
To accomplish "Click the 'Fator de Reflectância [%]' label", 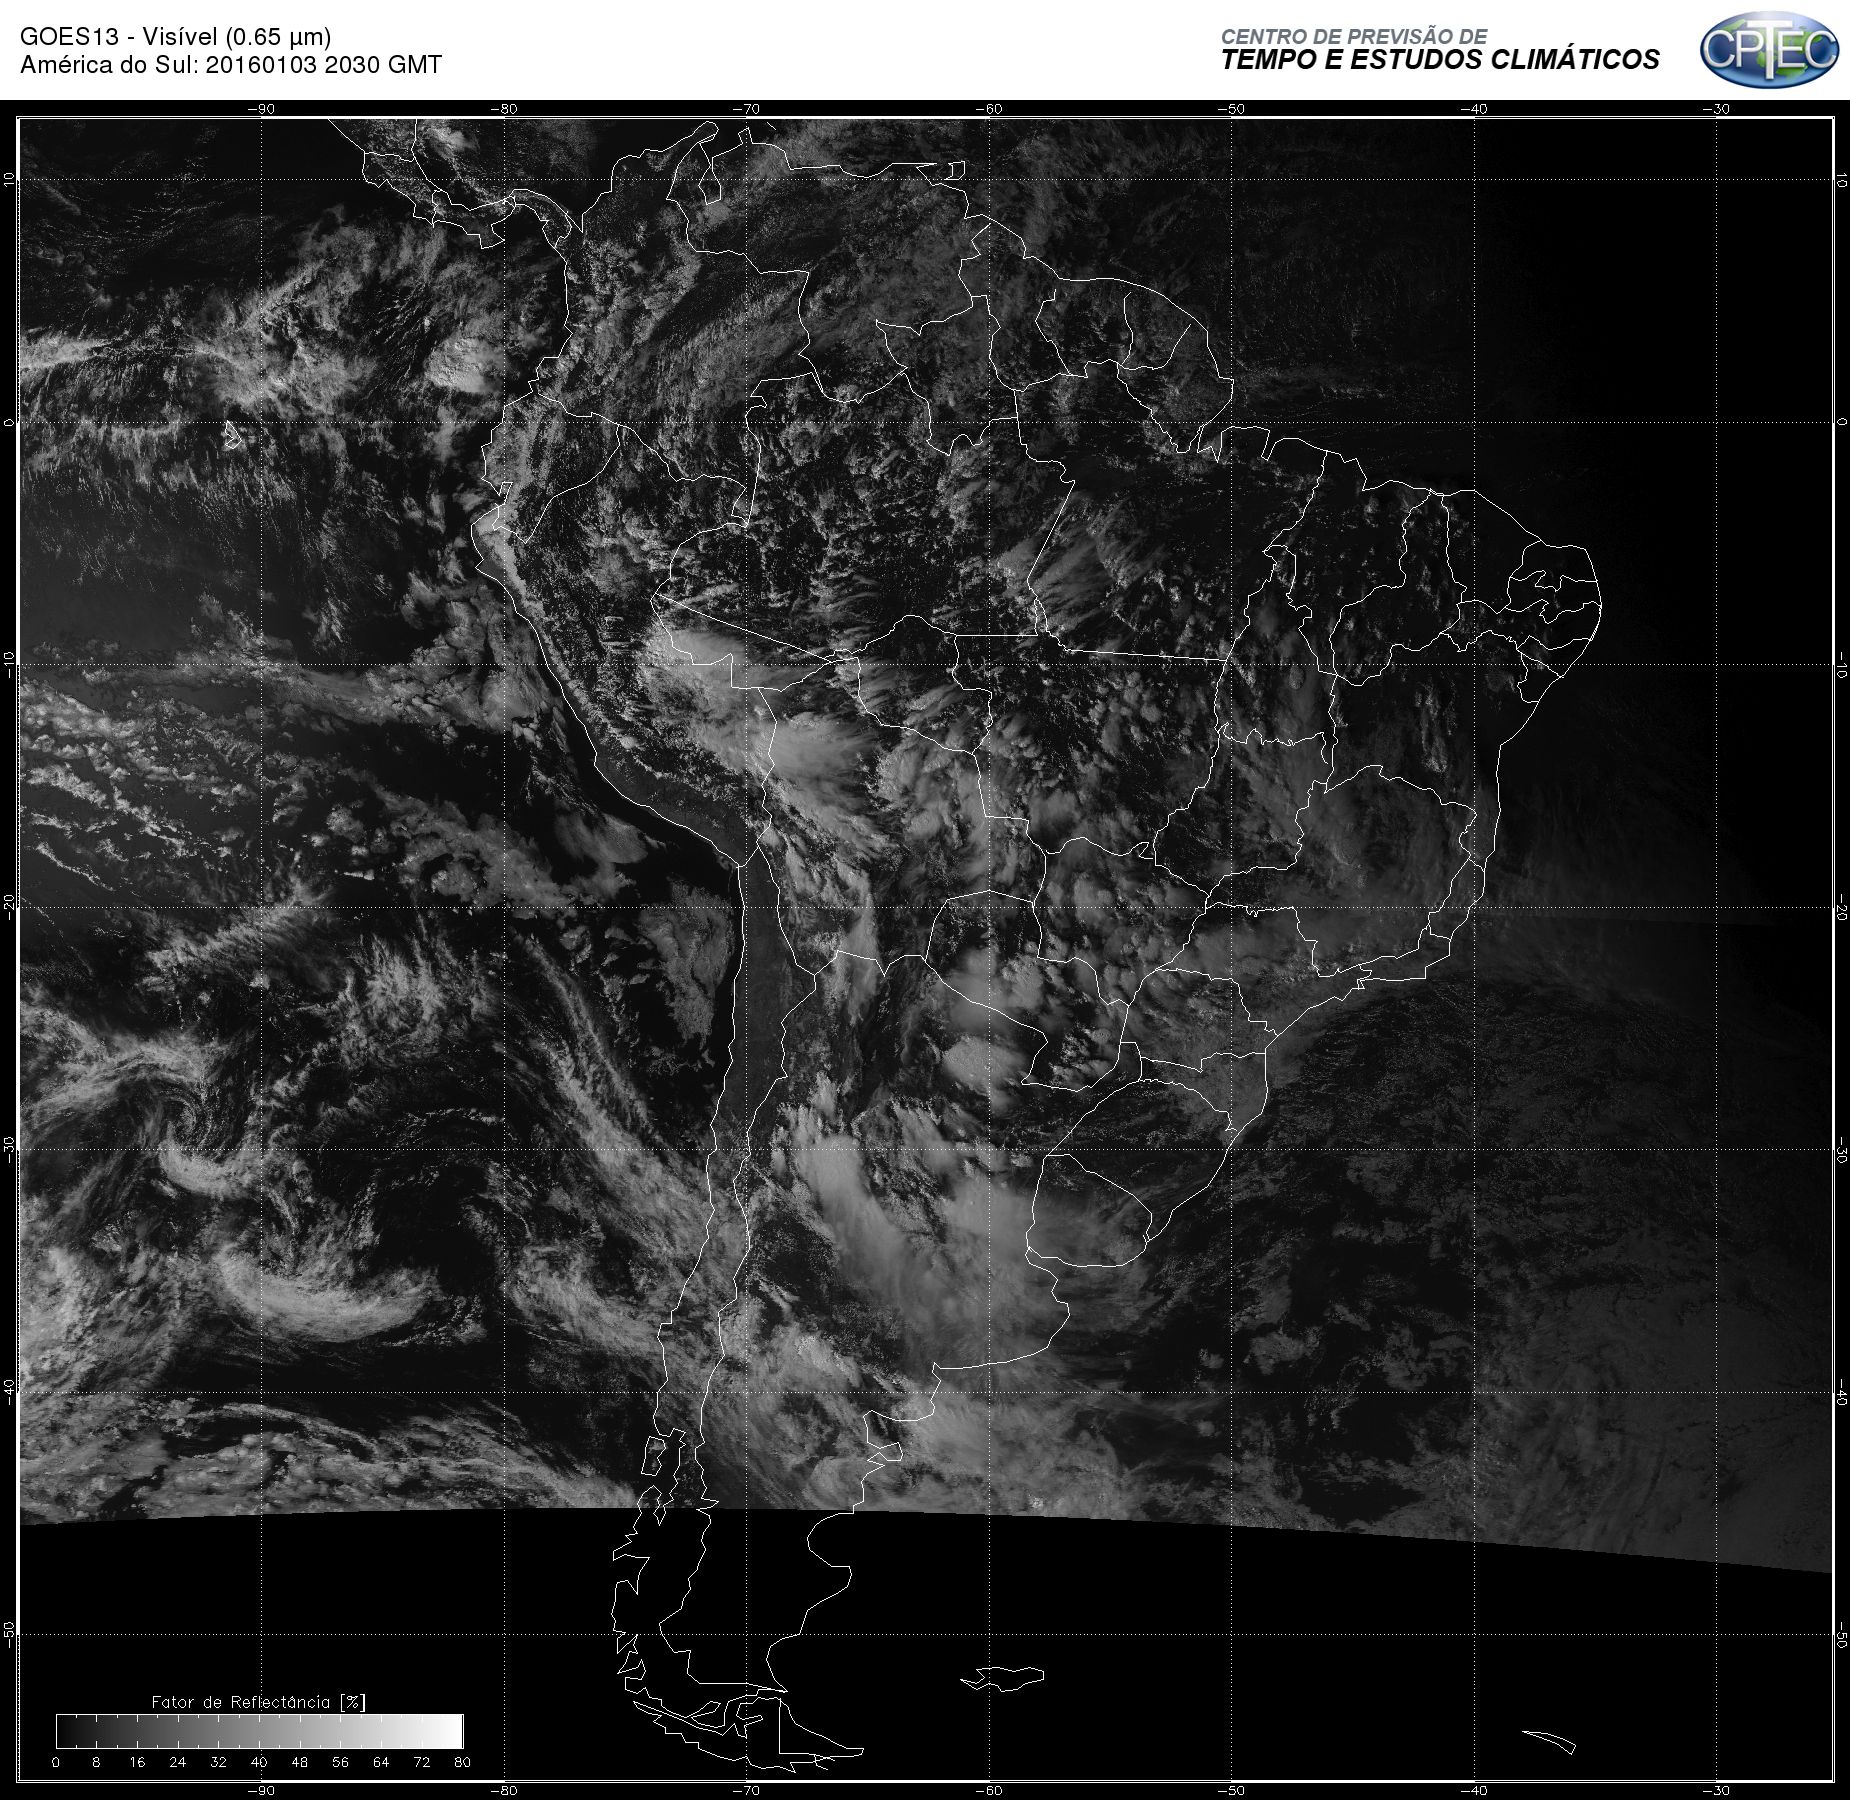I will pyautogui.click(x=259, y=1702).
